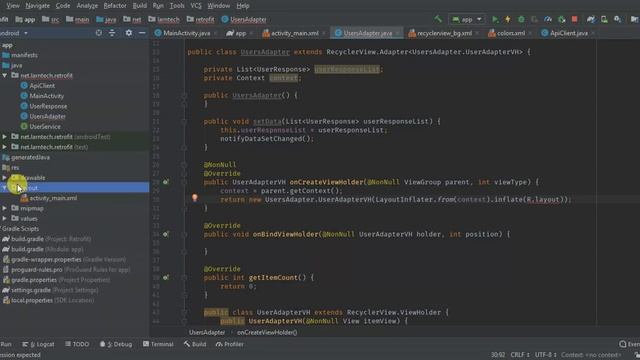640x360 pixels.
Task: Click onCreateViewHolder() breadcrumb at editor bottom
Action: [x=267, y=332]
